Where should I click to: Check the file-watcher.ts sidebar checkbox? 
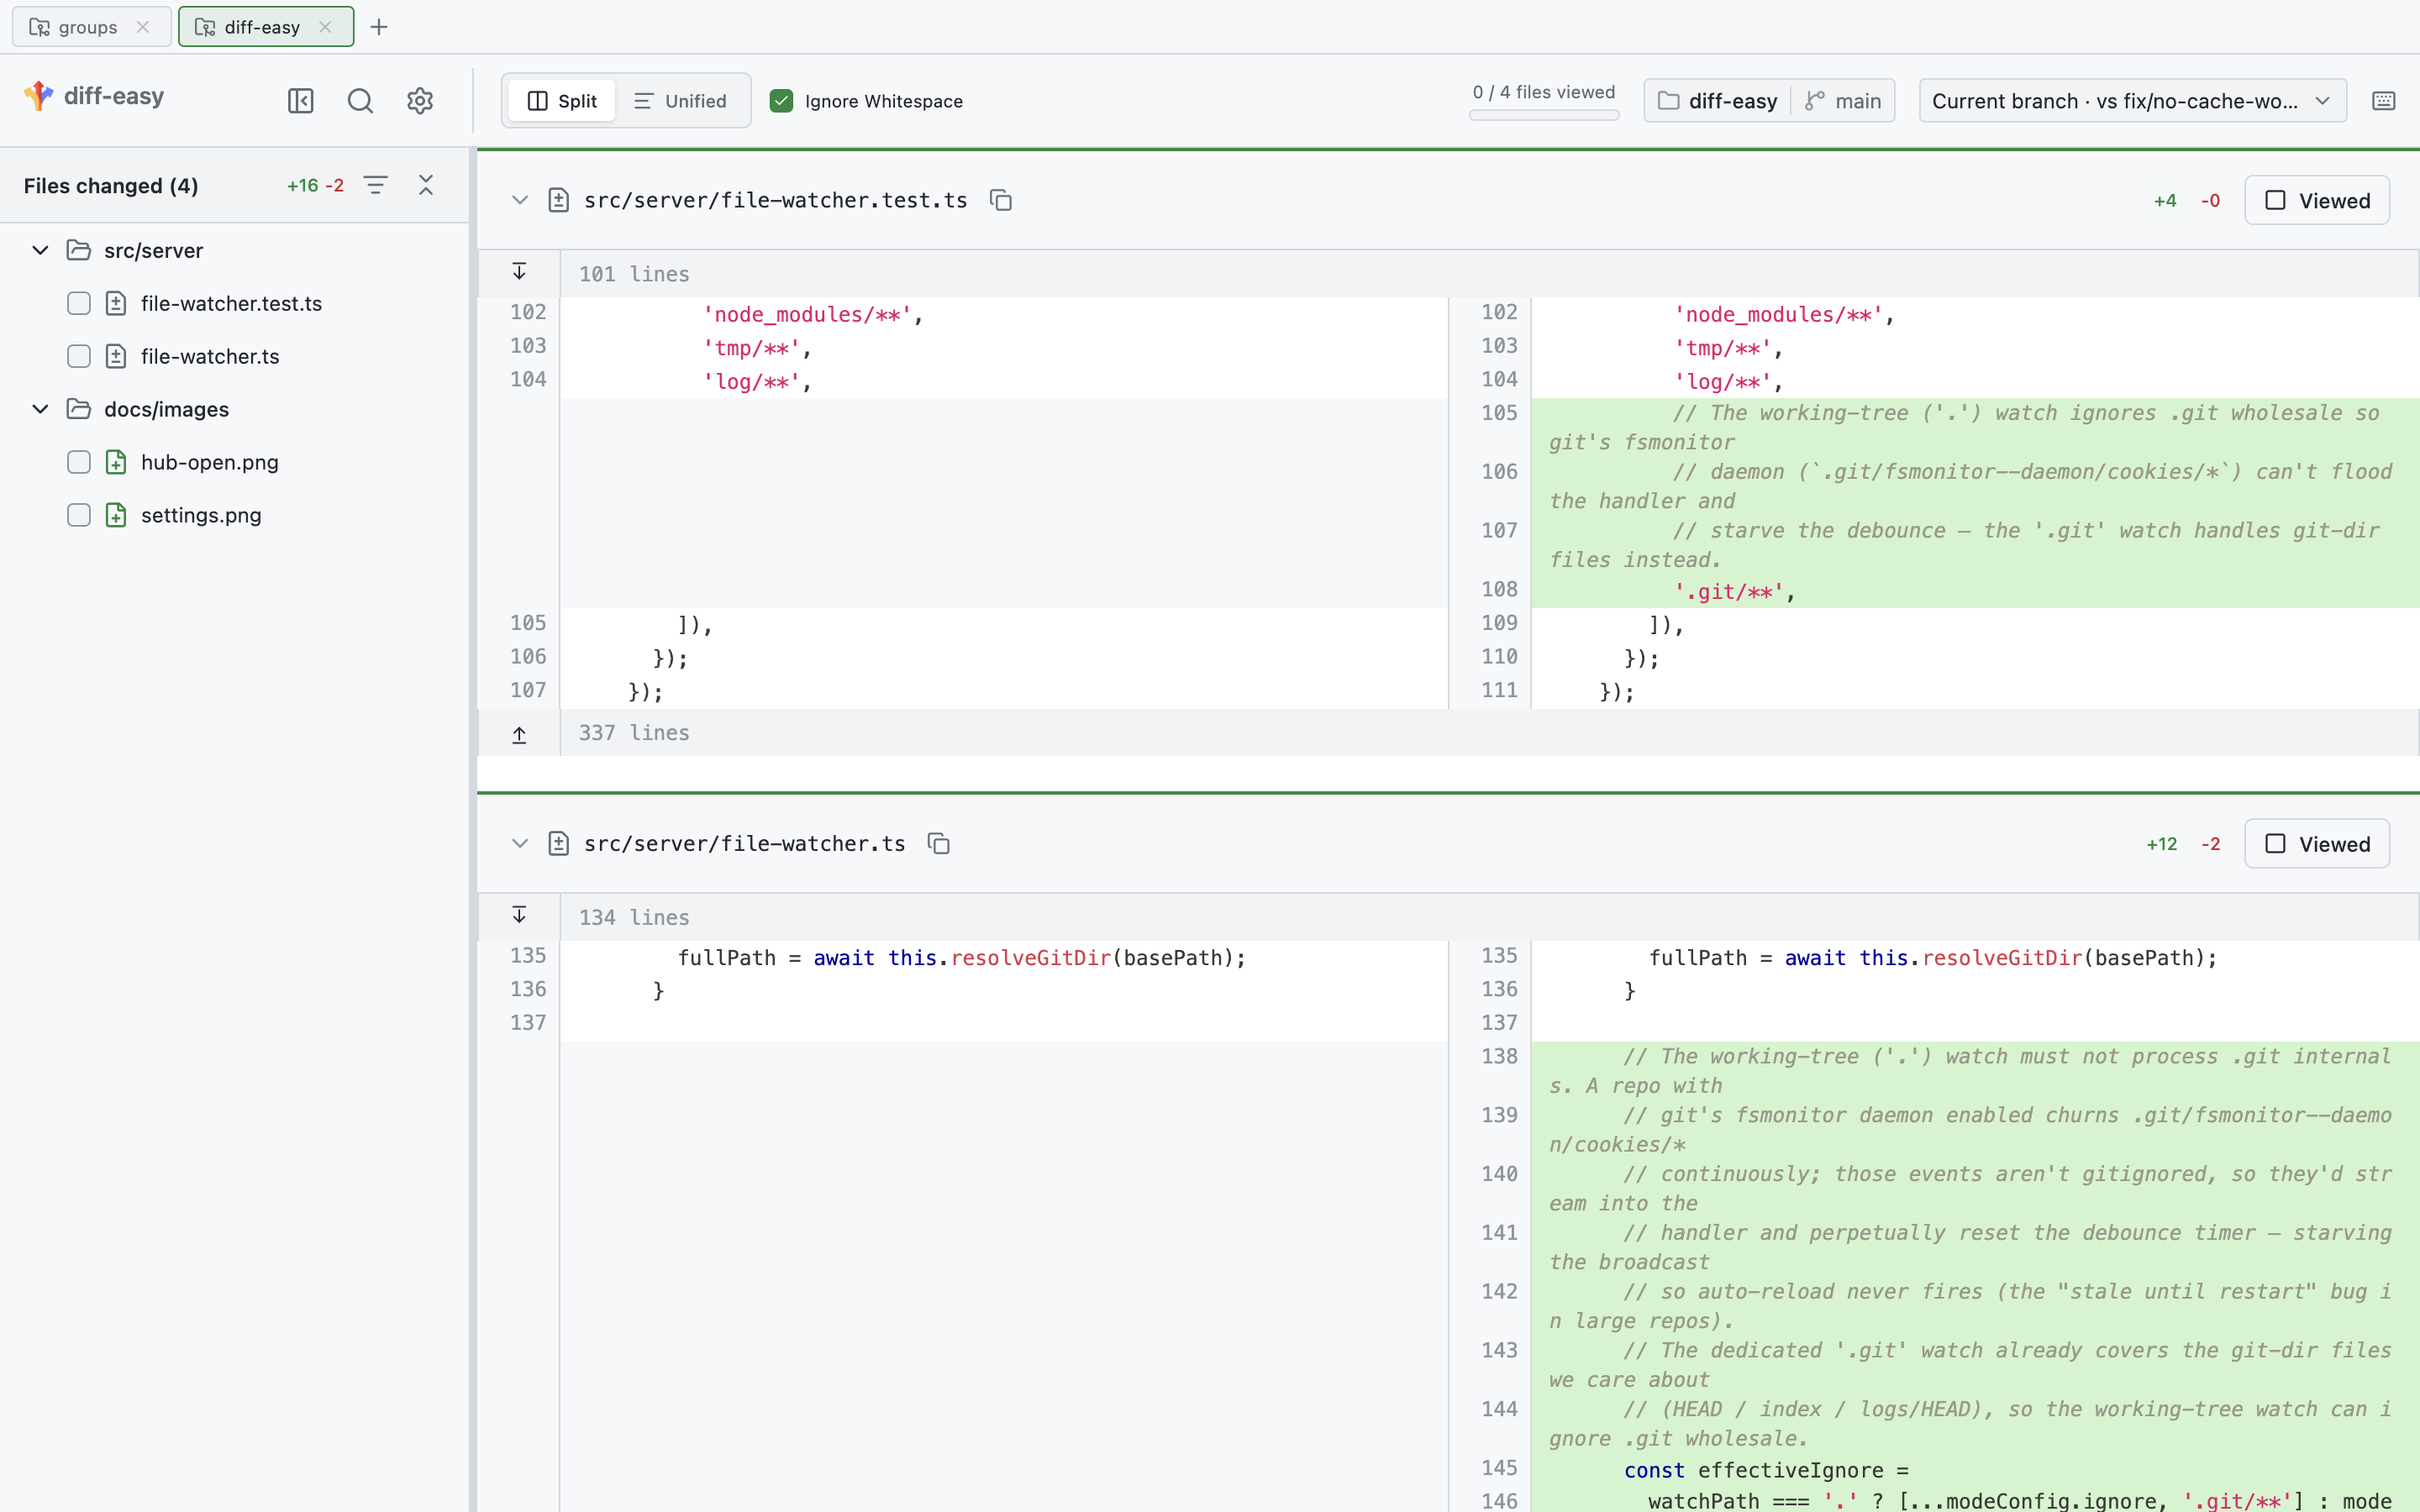click(x=79, y=356)
